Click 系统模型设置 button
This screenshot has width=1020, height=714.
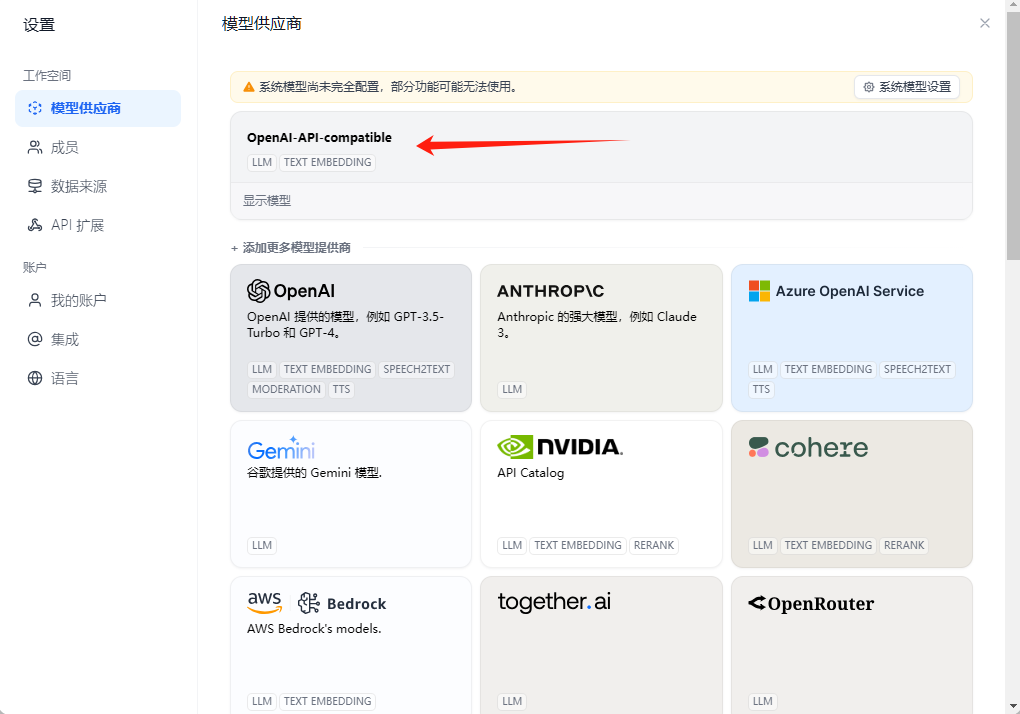pyautogui.click(x=907, y=87)
